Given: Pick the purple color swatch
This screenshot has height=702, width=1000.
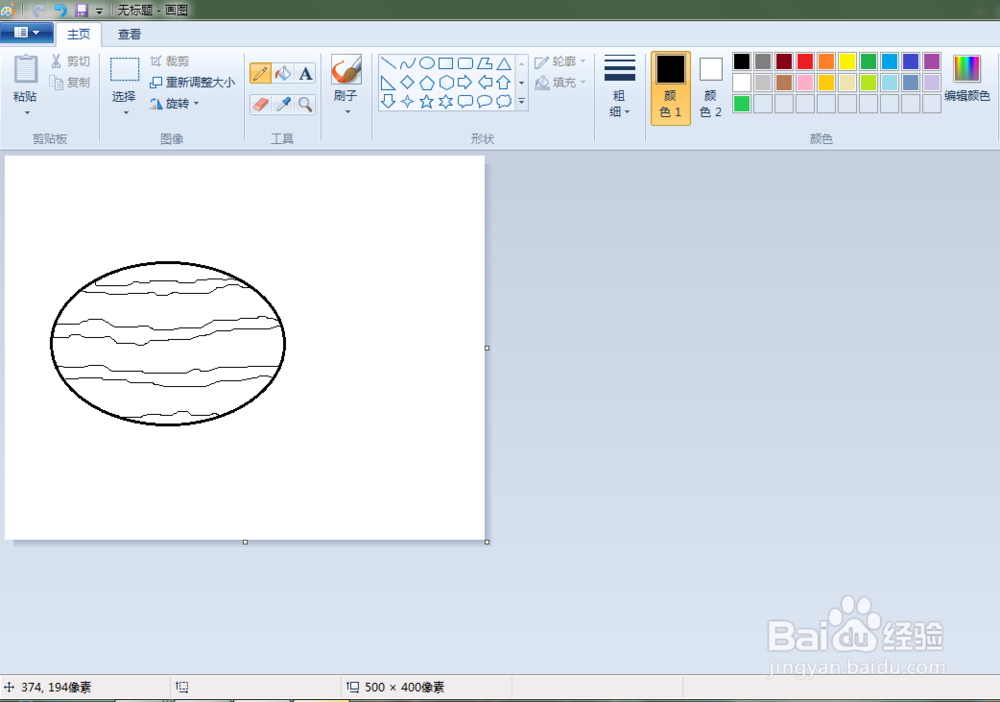Looking at the screenshot, I should point(932,61).
